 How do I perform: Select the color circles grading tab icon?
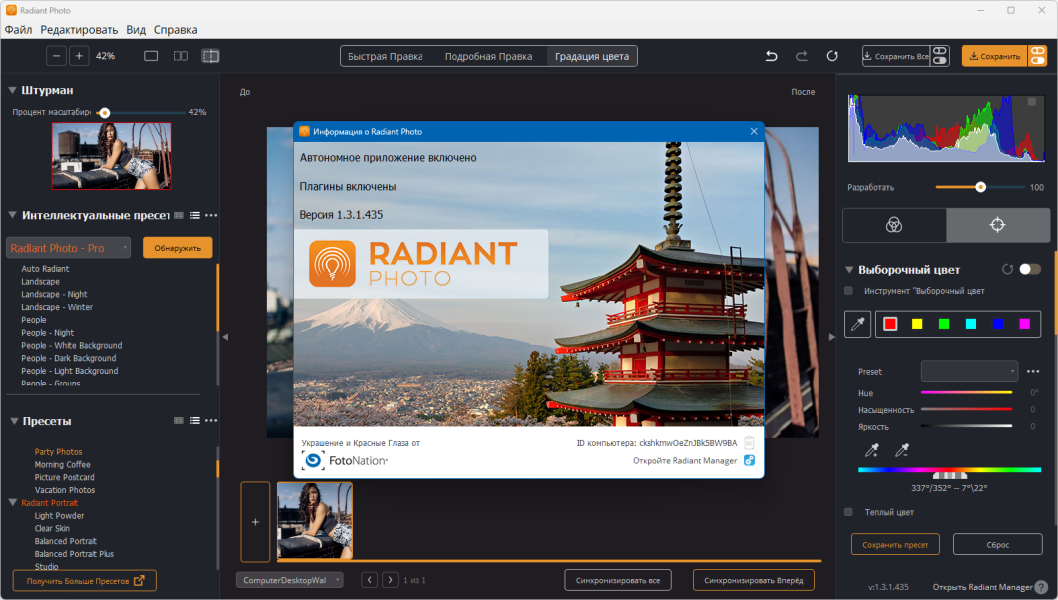(894, 225)
